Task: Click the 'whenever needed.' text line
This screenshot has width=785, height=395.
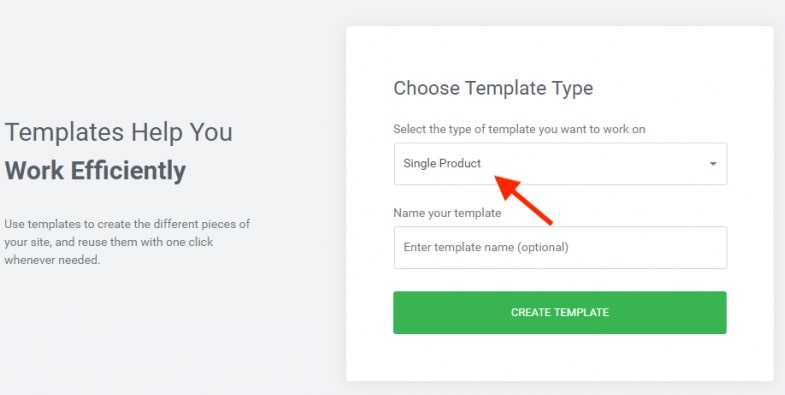Action: [52, 260]
